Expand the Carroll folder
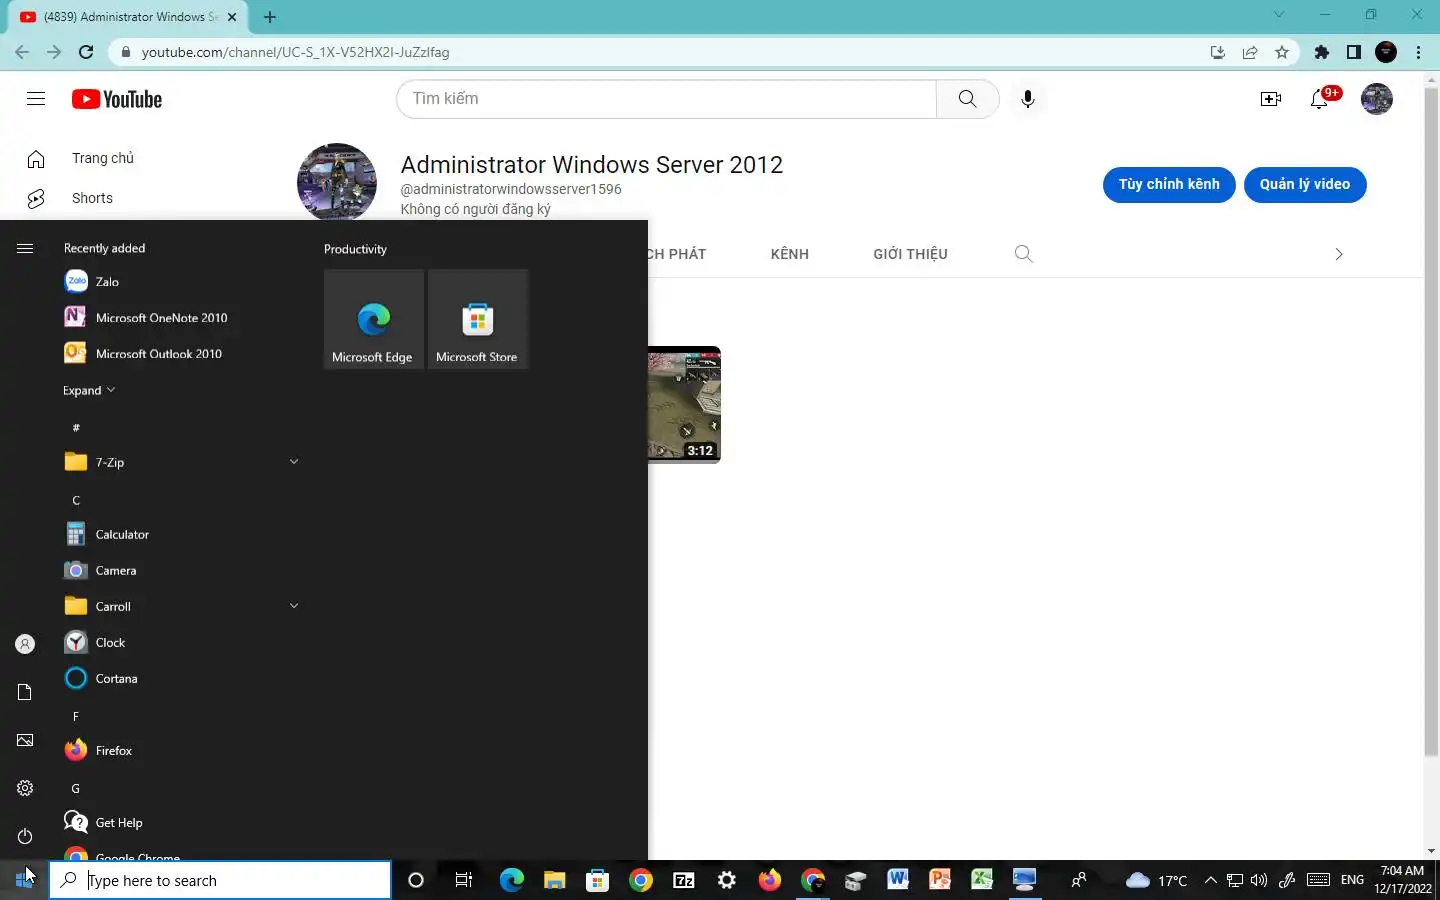1440x900 pixels. pos(180,607)
